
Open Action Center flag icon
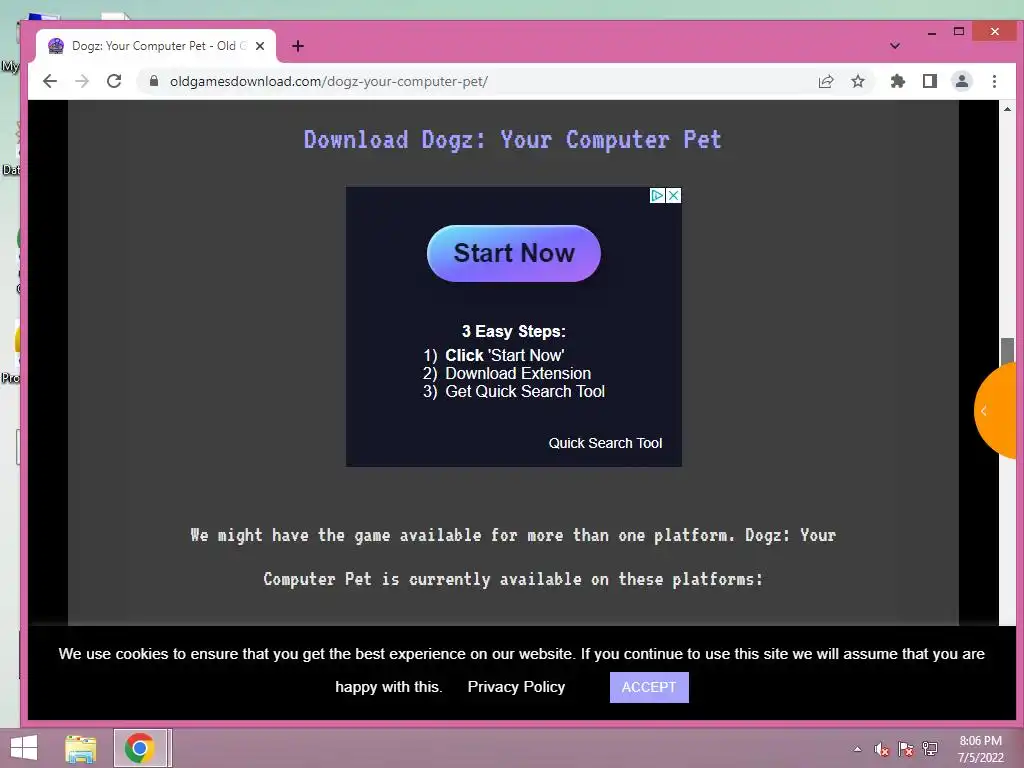coord(905,749)
